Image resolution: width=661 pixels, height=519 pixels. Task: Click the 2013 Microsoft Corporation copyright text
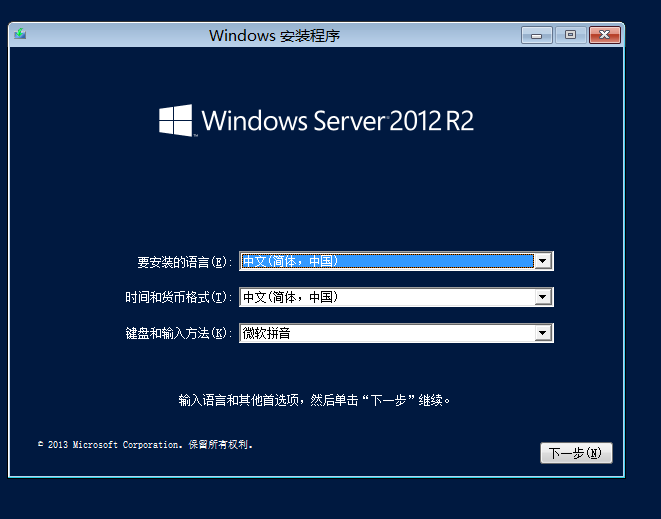pos(145,445)
